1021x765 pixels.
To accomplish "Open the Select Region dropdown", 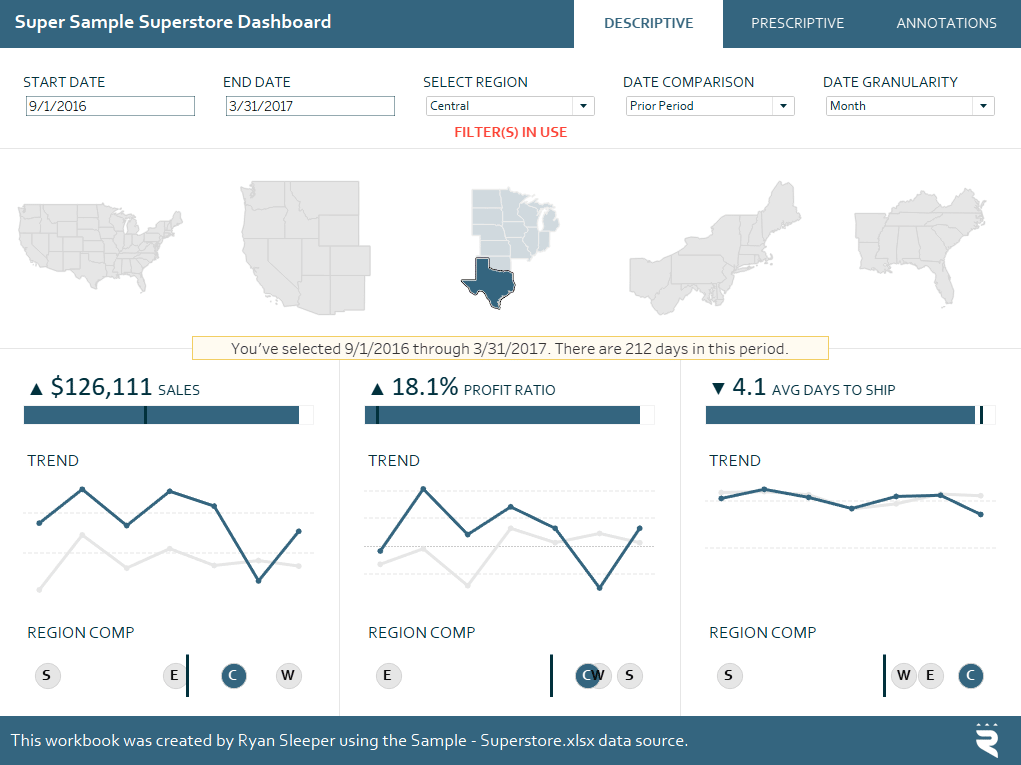I will point(510,106).
